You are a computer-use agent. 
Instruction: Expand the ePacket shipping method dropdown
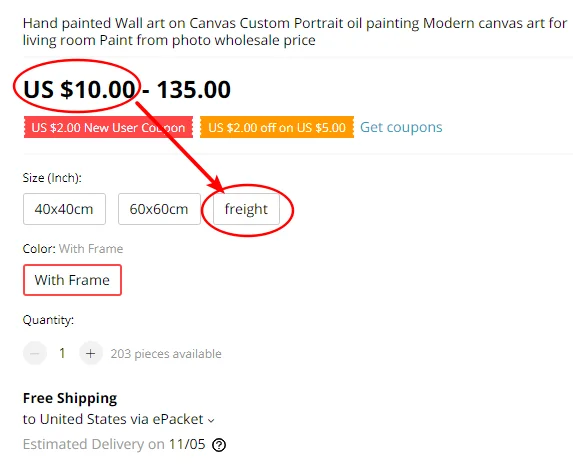pos(211,421)
